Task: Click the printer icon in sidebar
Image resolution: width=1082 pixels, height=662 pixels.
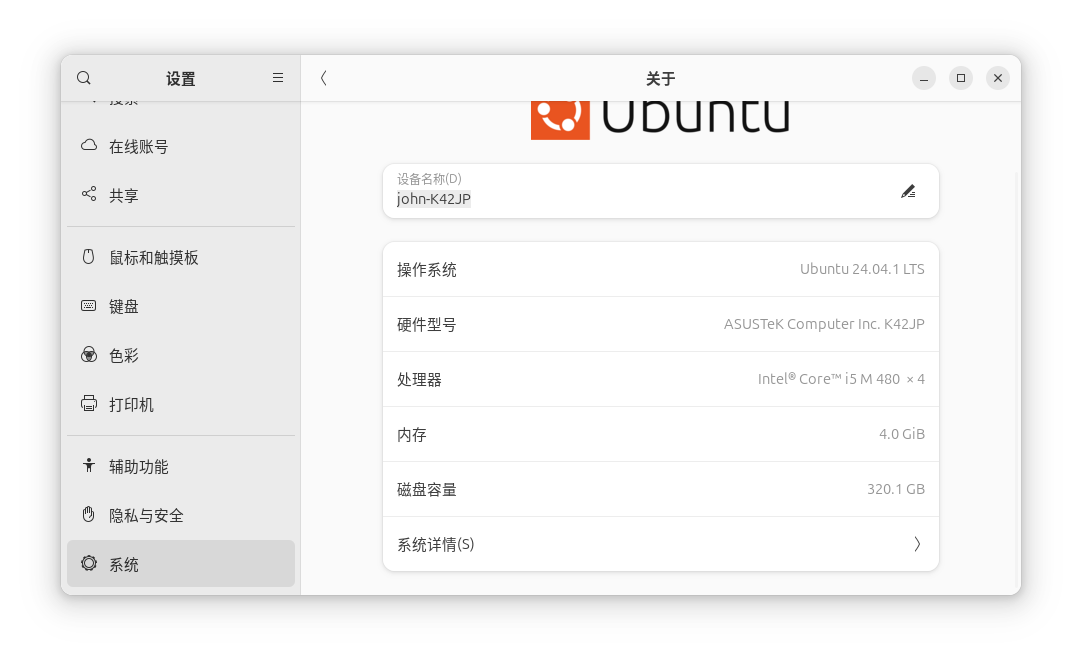Action: point(88,403)
